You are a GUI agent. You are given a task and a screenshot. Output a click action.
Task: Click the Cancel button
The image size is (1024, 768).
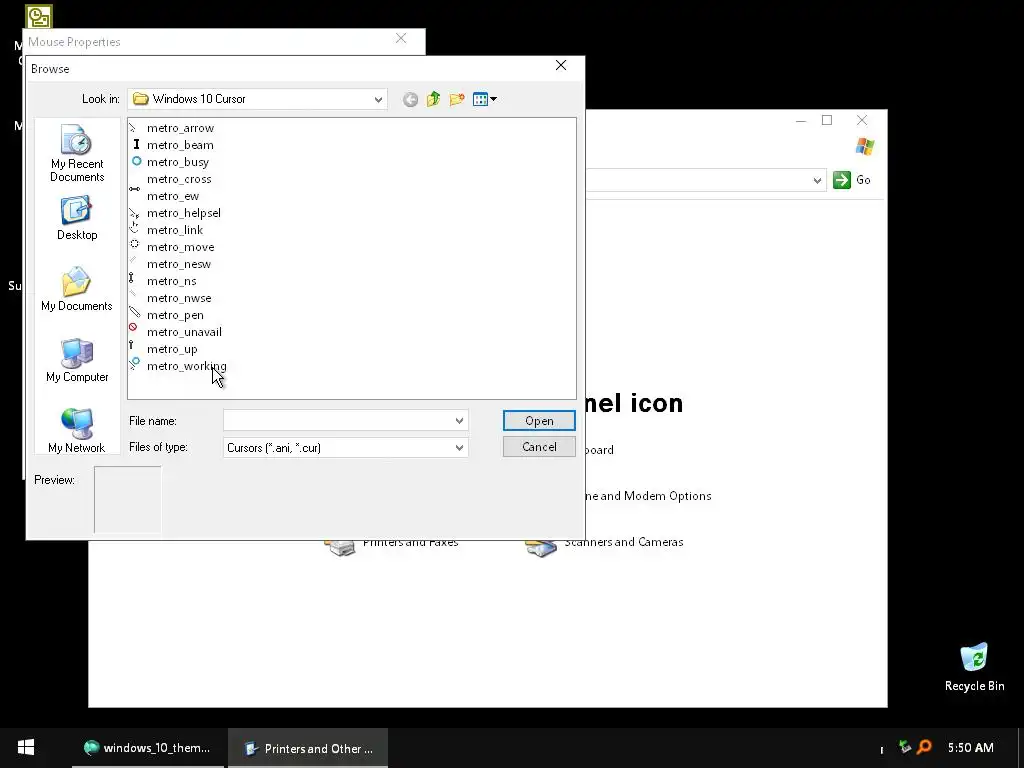(x=539, y=447)
